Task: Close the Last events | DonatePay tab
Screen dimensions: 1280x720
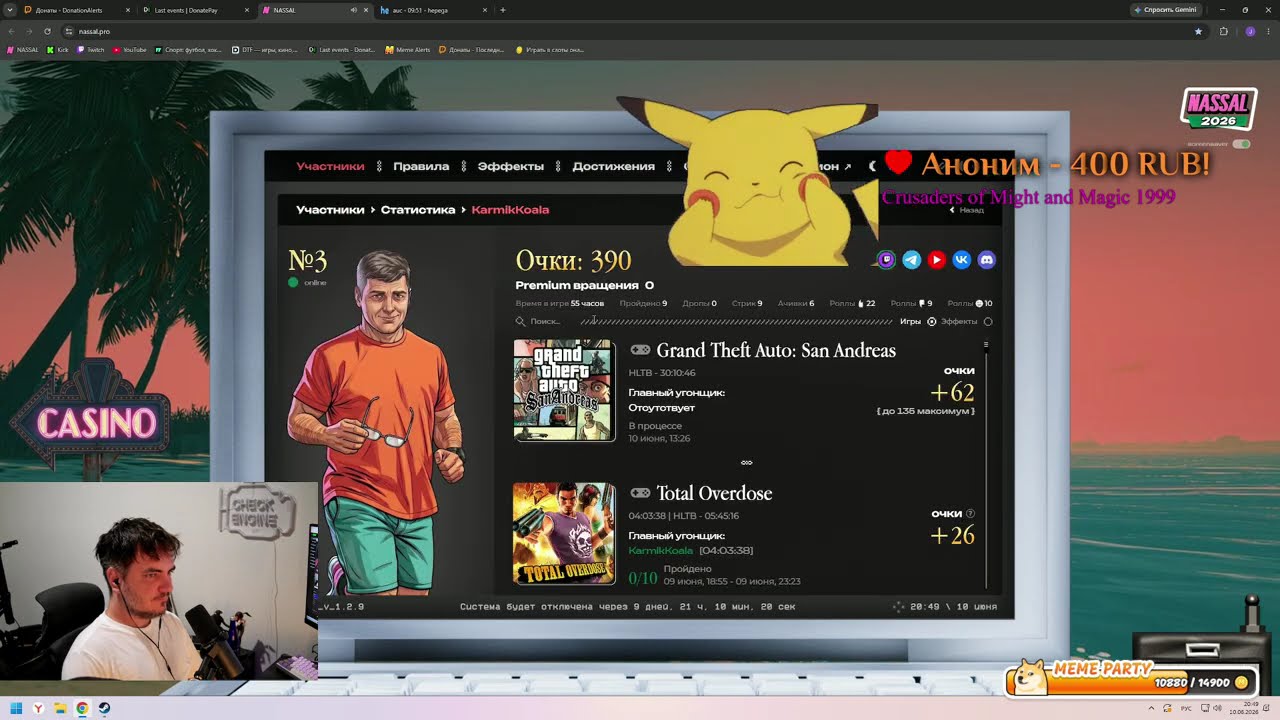Action: pyautogui.click(x=247, y=10)
